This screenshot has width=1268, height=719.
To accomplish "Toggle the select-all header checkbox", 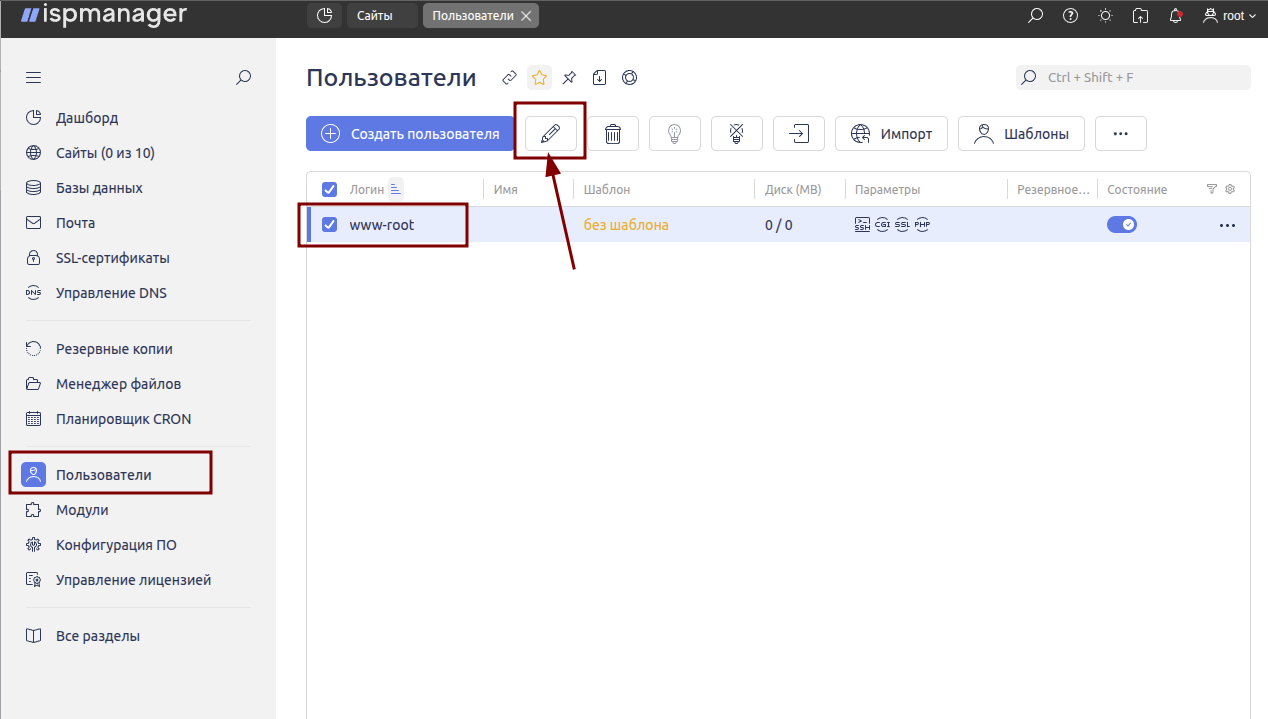I will [x=329, y=189].
